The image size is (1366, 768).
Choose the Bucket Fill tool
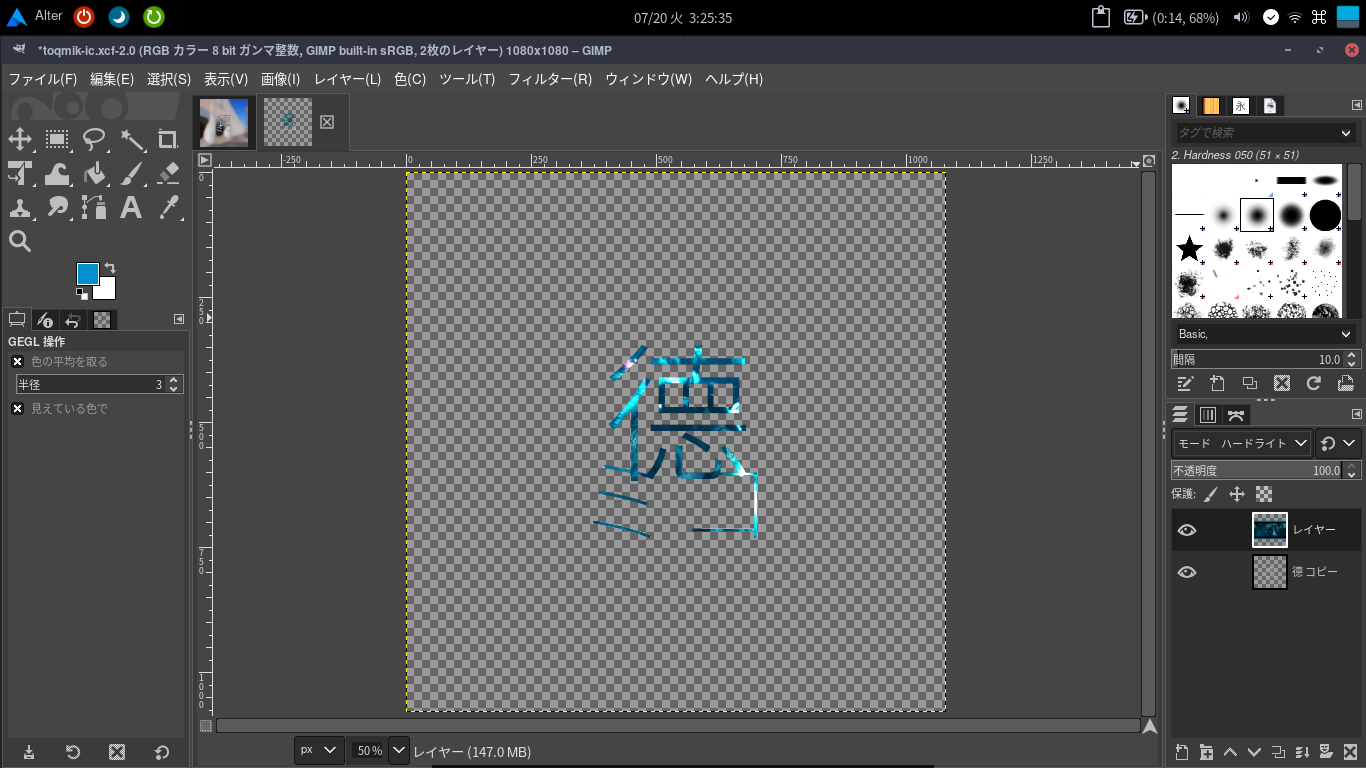click(x=95, y=174)
